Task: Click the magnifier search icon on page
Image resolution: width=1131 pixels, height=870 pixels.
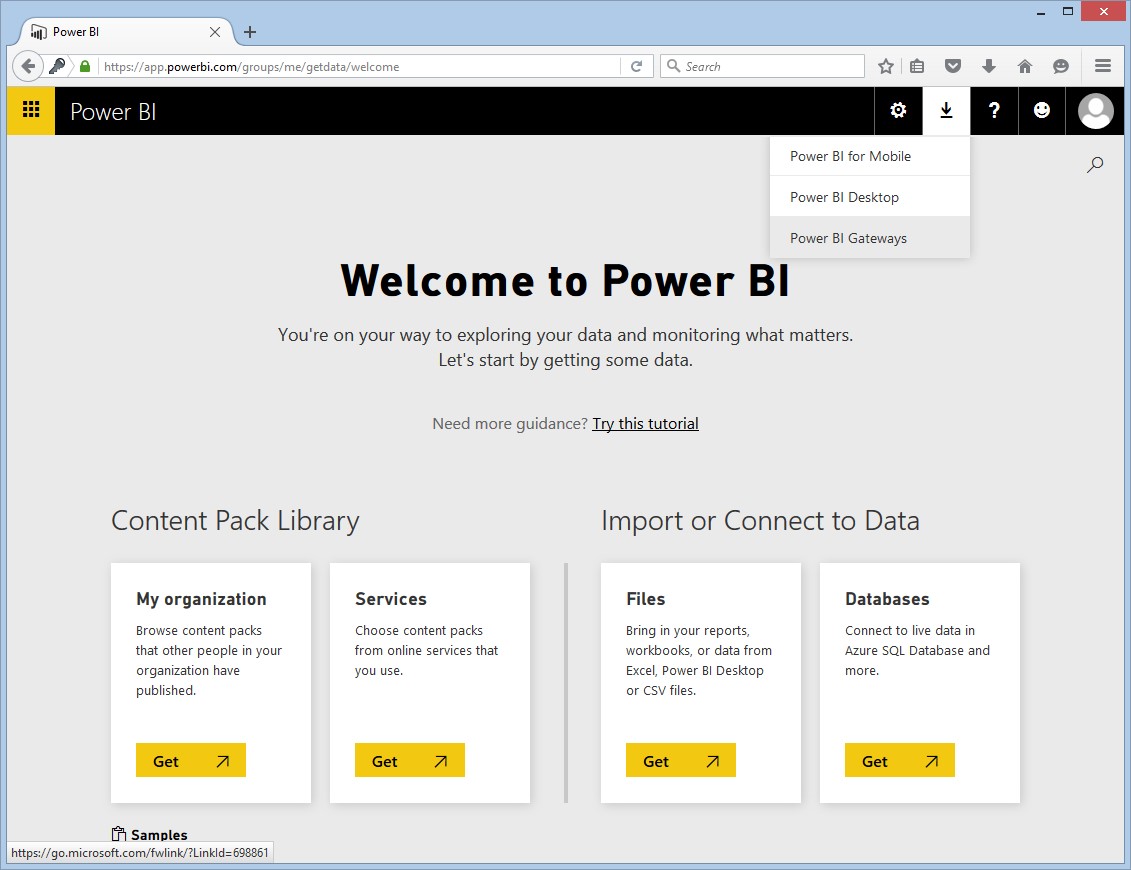Action: 1094,164
